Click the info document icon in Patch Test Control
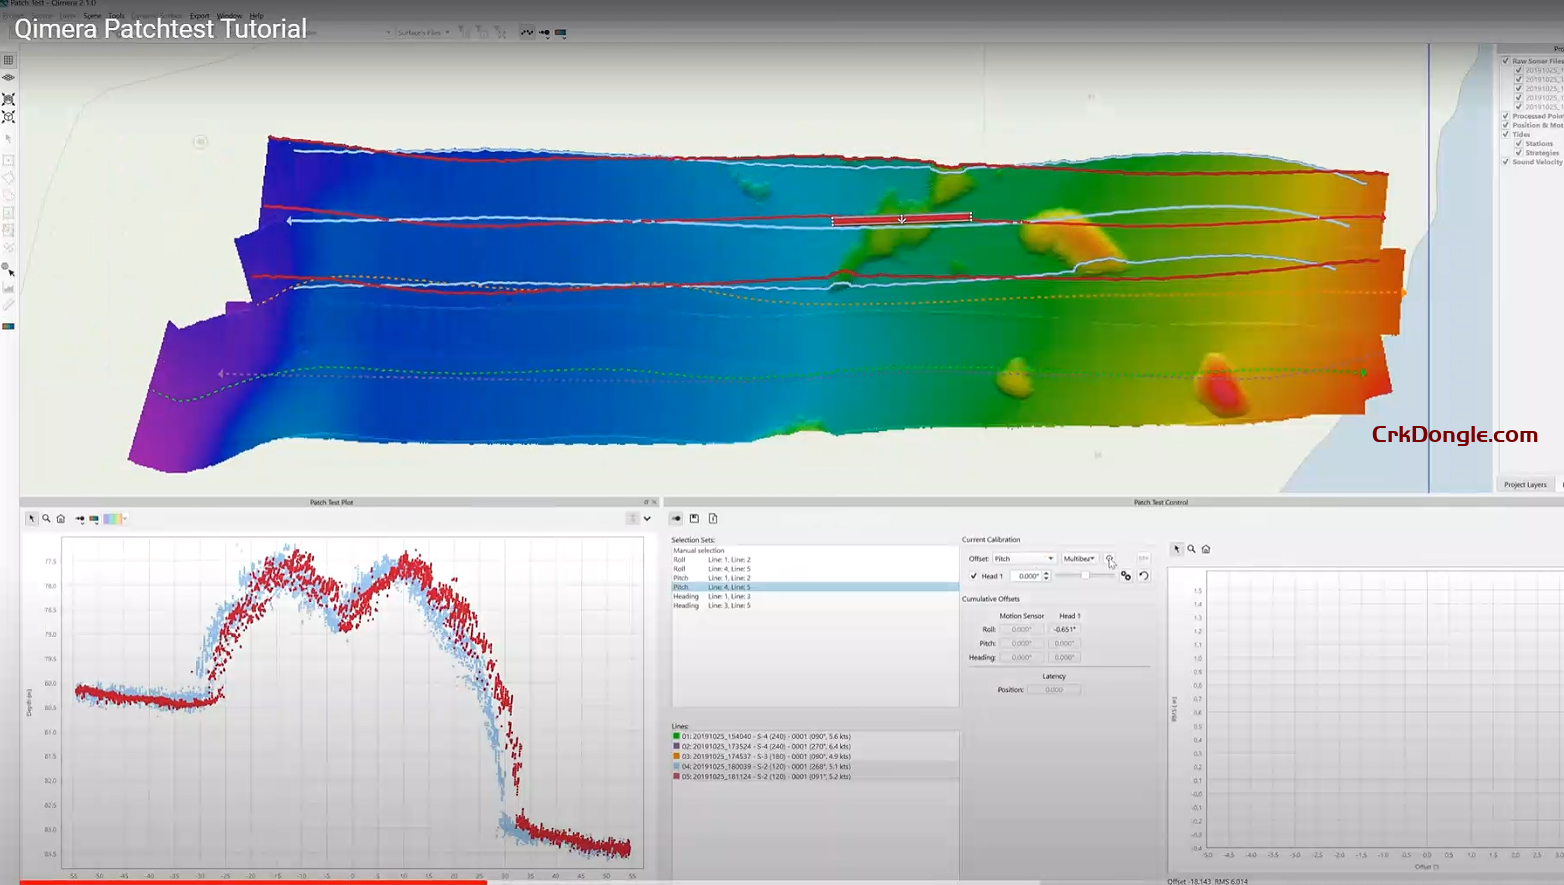 tap(713, 518)
